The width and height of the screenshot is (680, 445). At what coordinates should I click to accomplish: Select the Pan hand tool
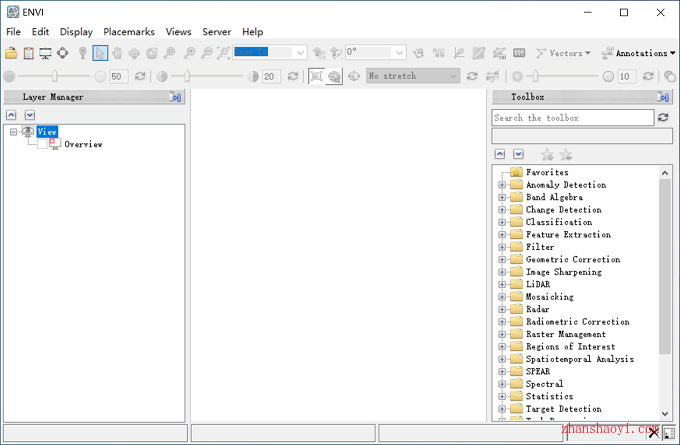[x=117, y=53]
